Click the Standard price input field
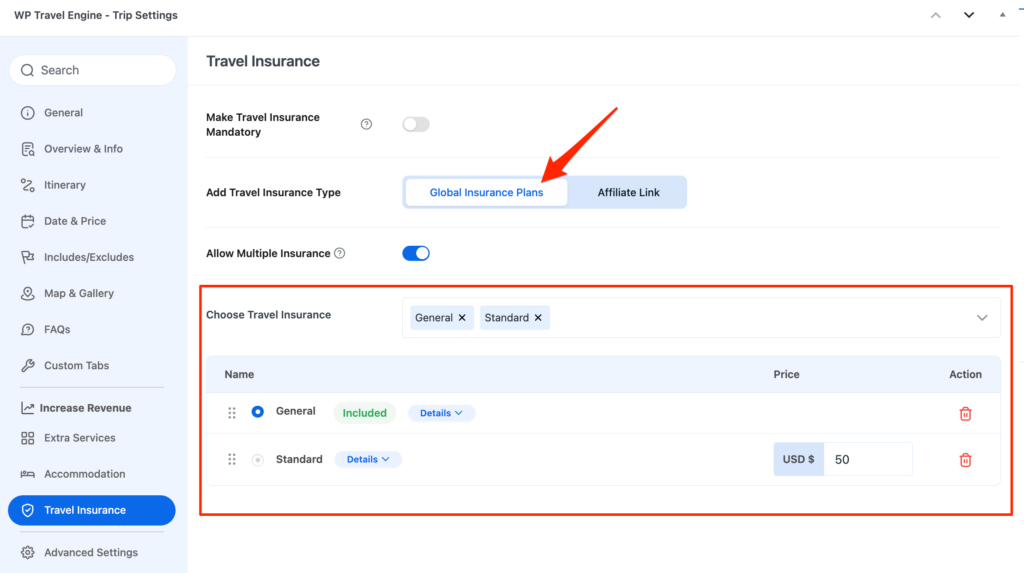Image resolution: width=1024 pixels, height=573 pixels. tap(866, 459)
